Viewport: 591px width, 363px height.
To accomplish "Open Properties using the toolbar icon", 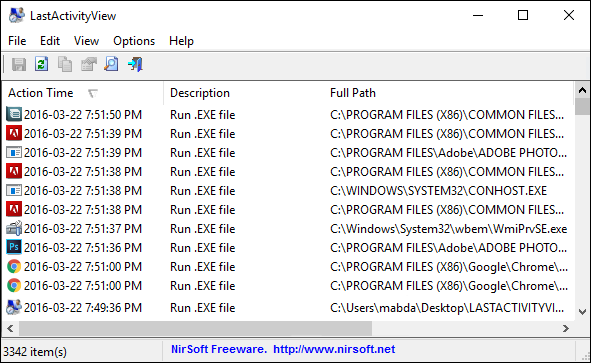I will [89, 64].
